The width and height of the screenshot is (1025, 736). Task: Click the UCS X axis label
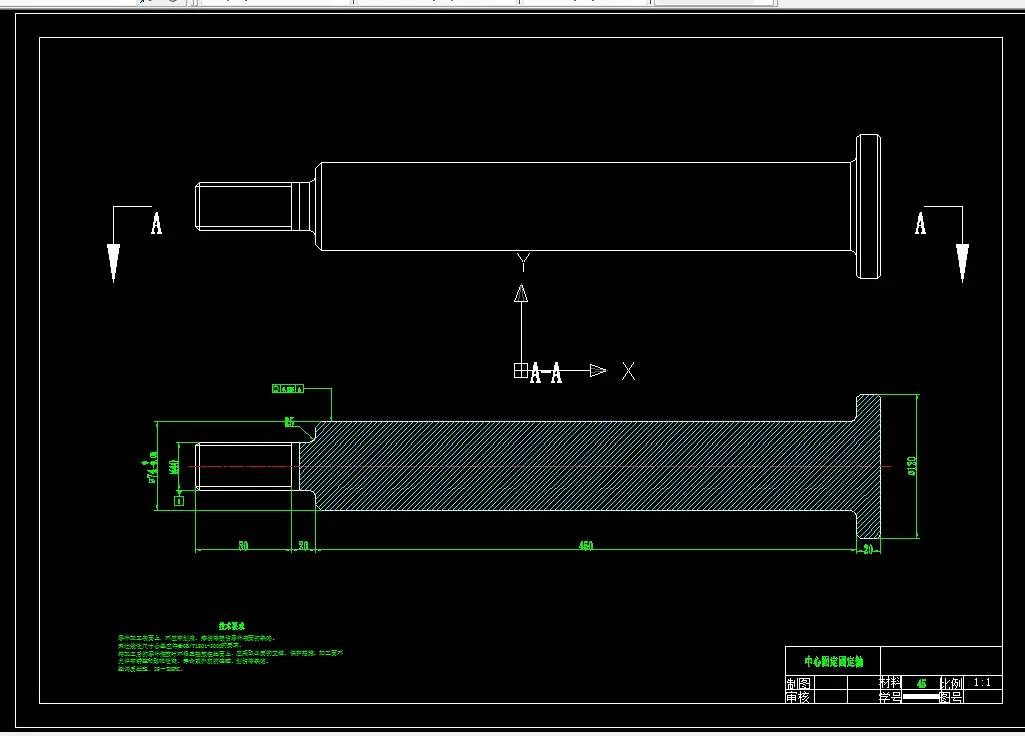628,371
